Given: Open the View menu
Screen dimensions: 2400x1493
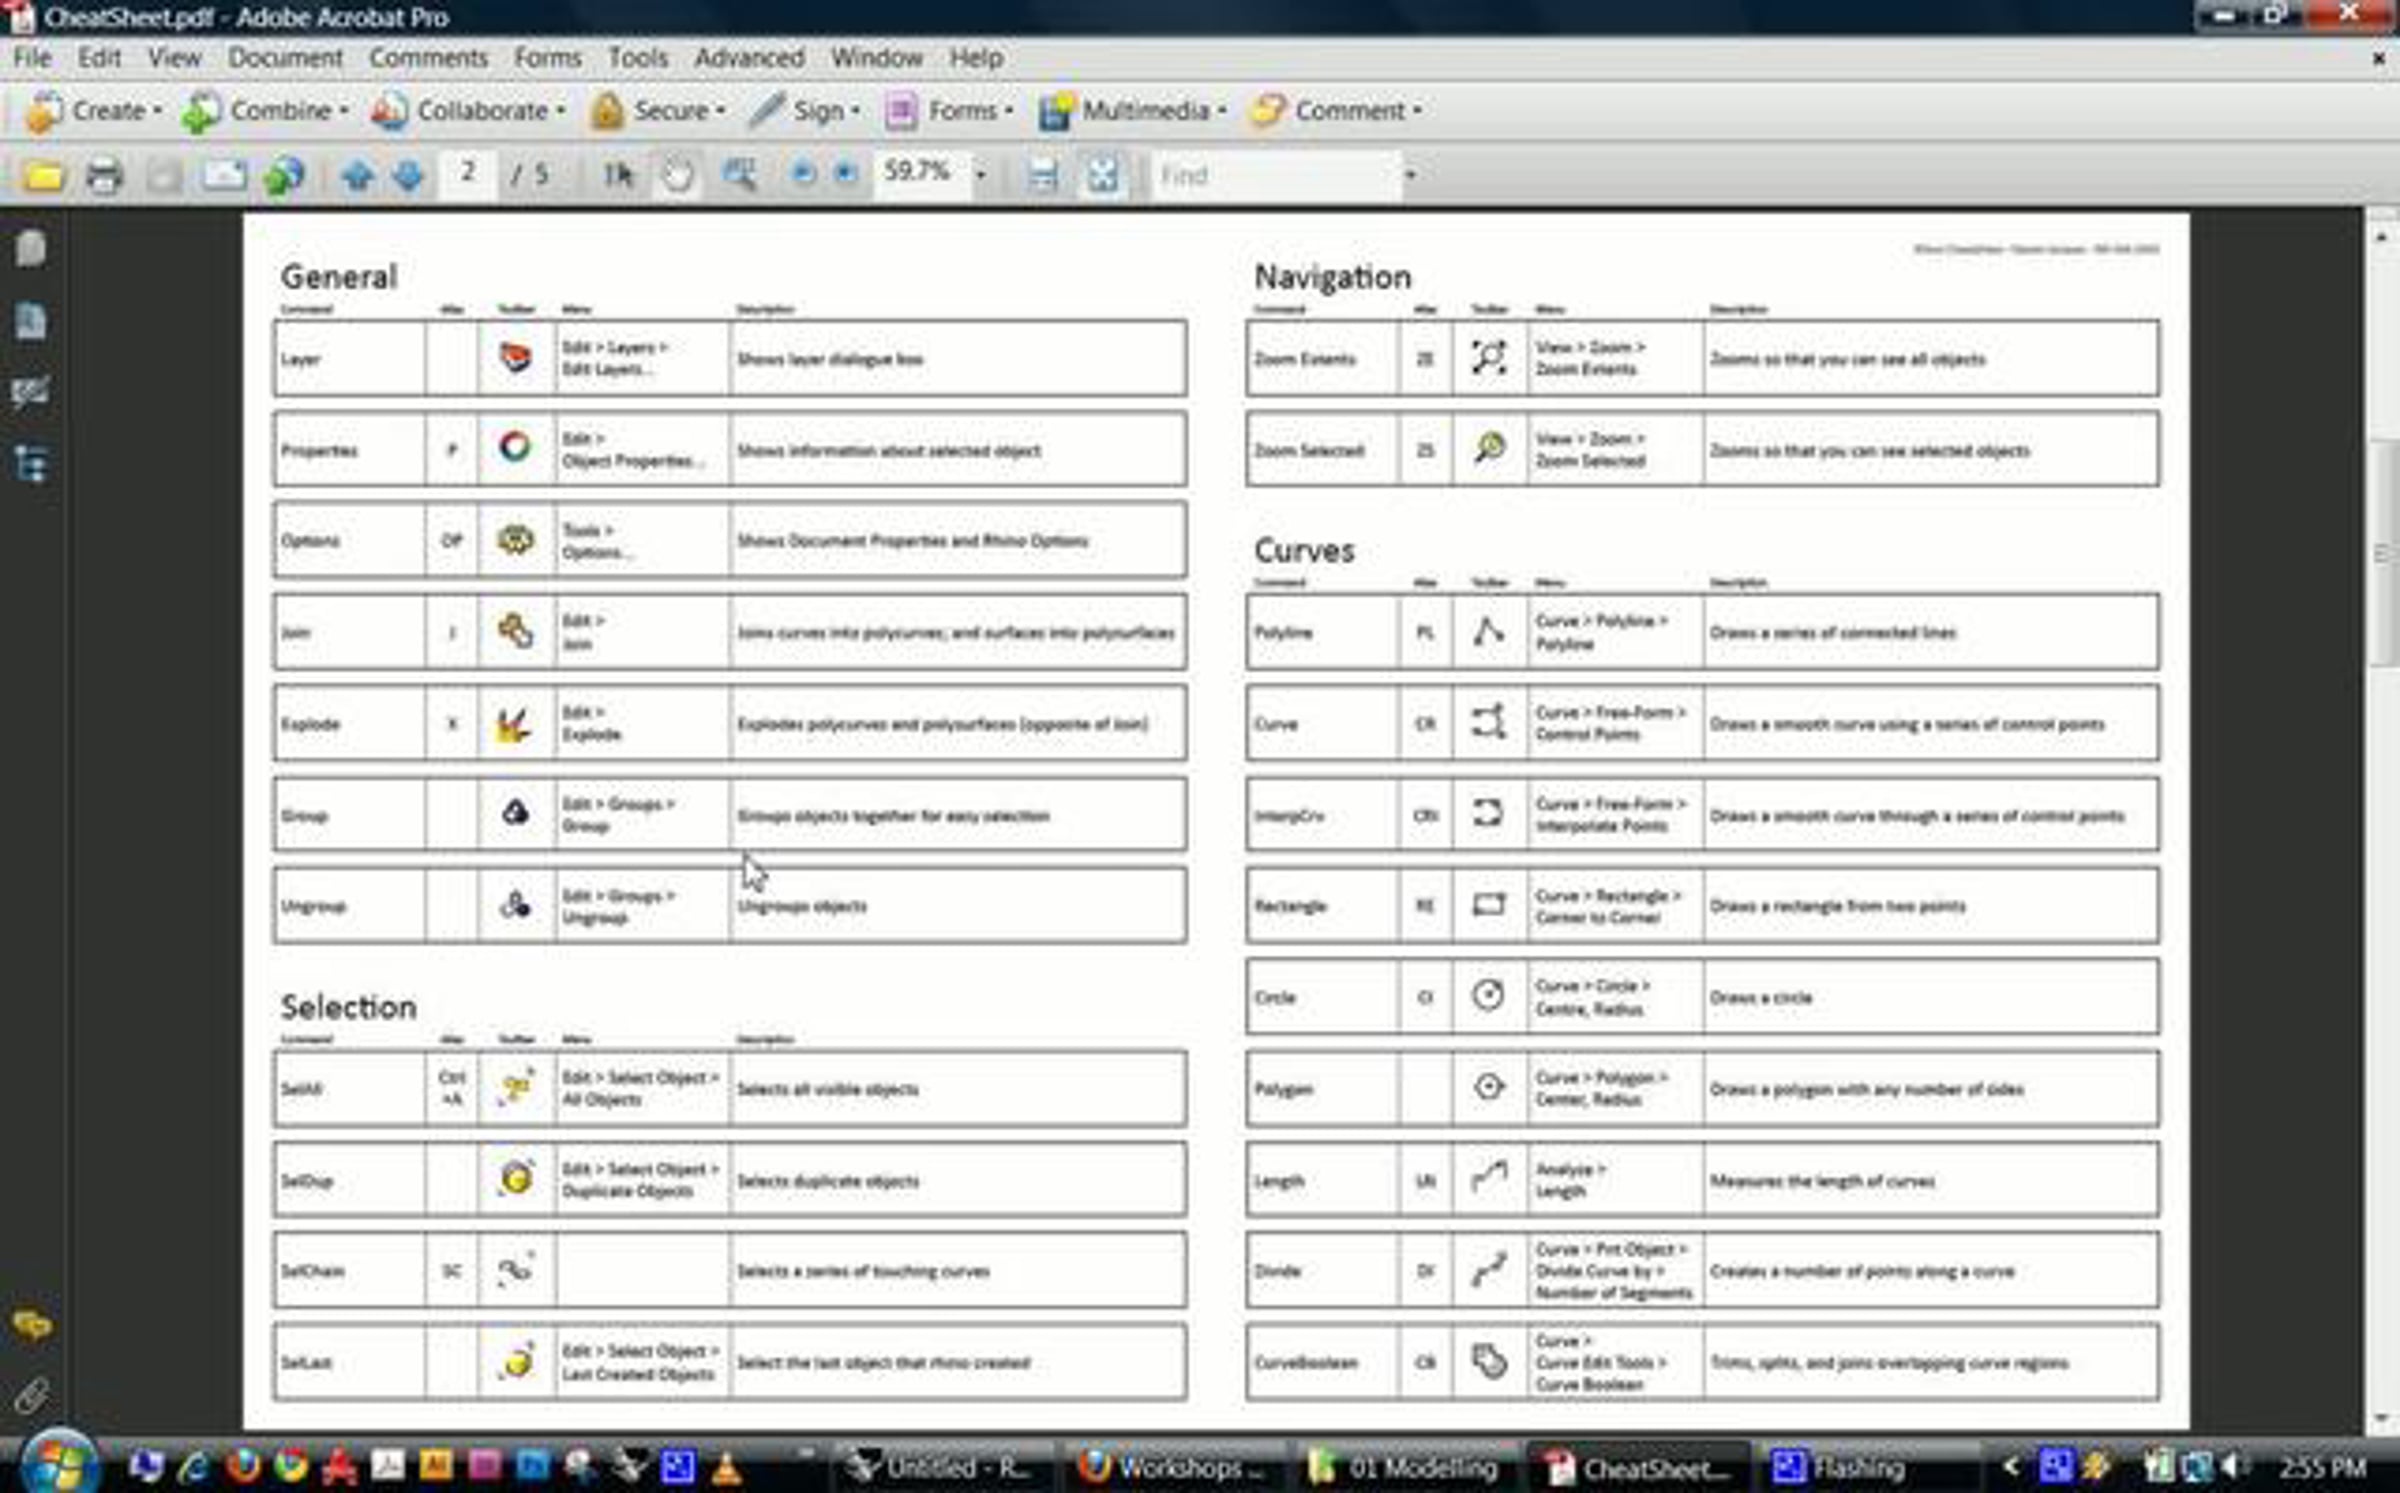Looking at the screenshot, I should point(174,58).
